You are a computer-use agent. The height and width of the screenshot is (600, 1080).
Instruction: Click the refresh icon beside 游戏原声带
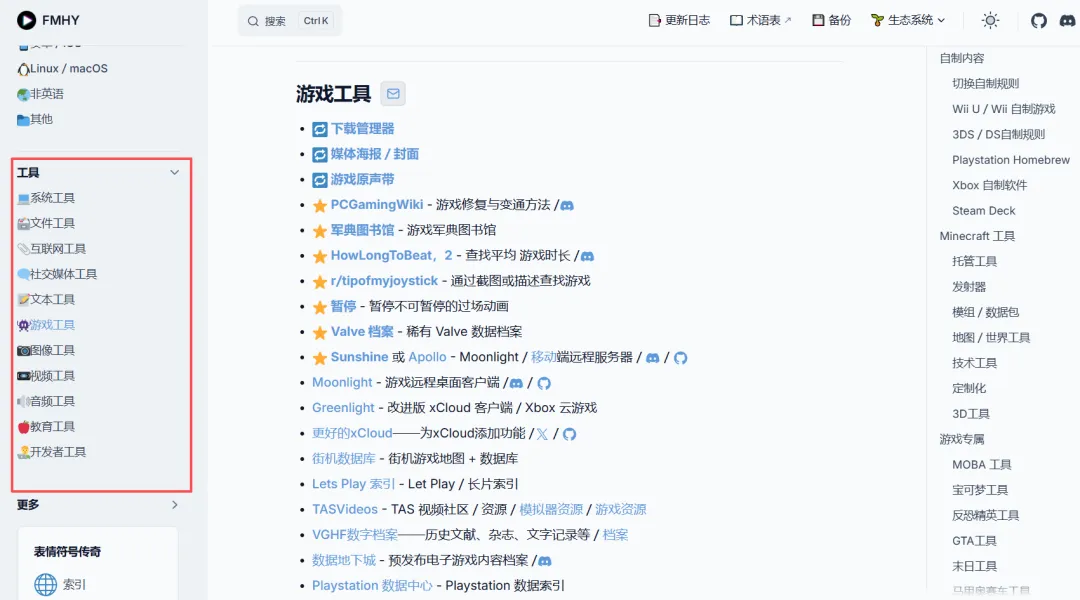pyautogui.click(x=320, y=180)
